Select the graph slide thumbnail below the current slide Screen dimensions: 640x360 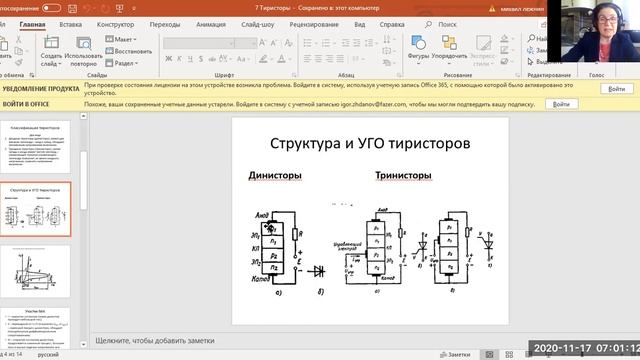[35, 271]
